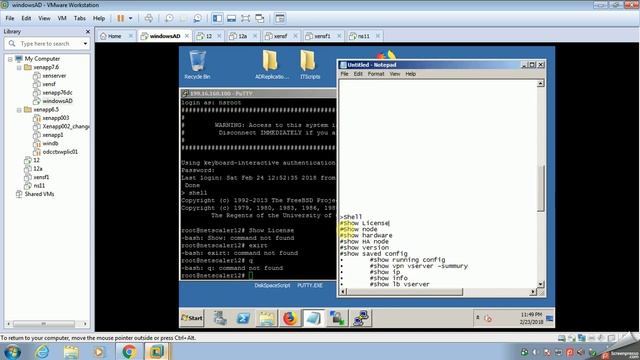The image size is (640, 360).
Task: Click the guest Start button
Action: point(192,318)
